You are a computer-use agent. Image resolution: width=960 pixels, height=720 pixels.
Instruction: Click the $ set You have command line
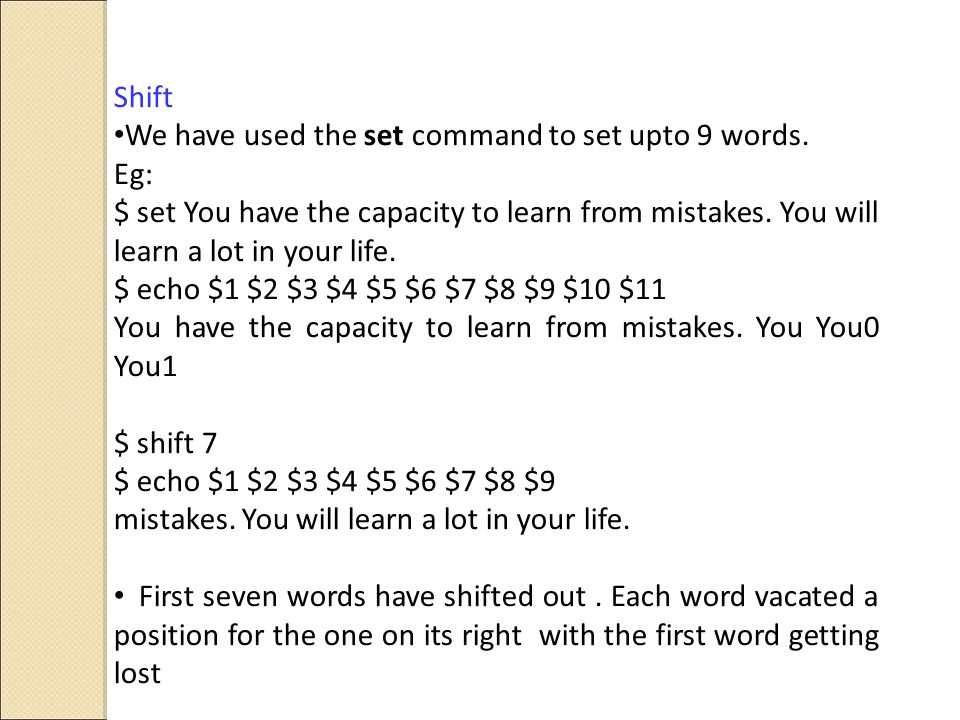coord(496,212)
